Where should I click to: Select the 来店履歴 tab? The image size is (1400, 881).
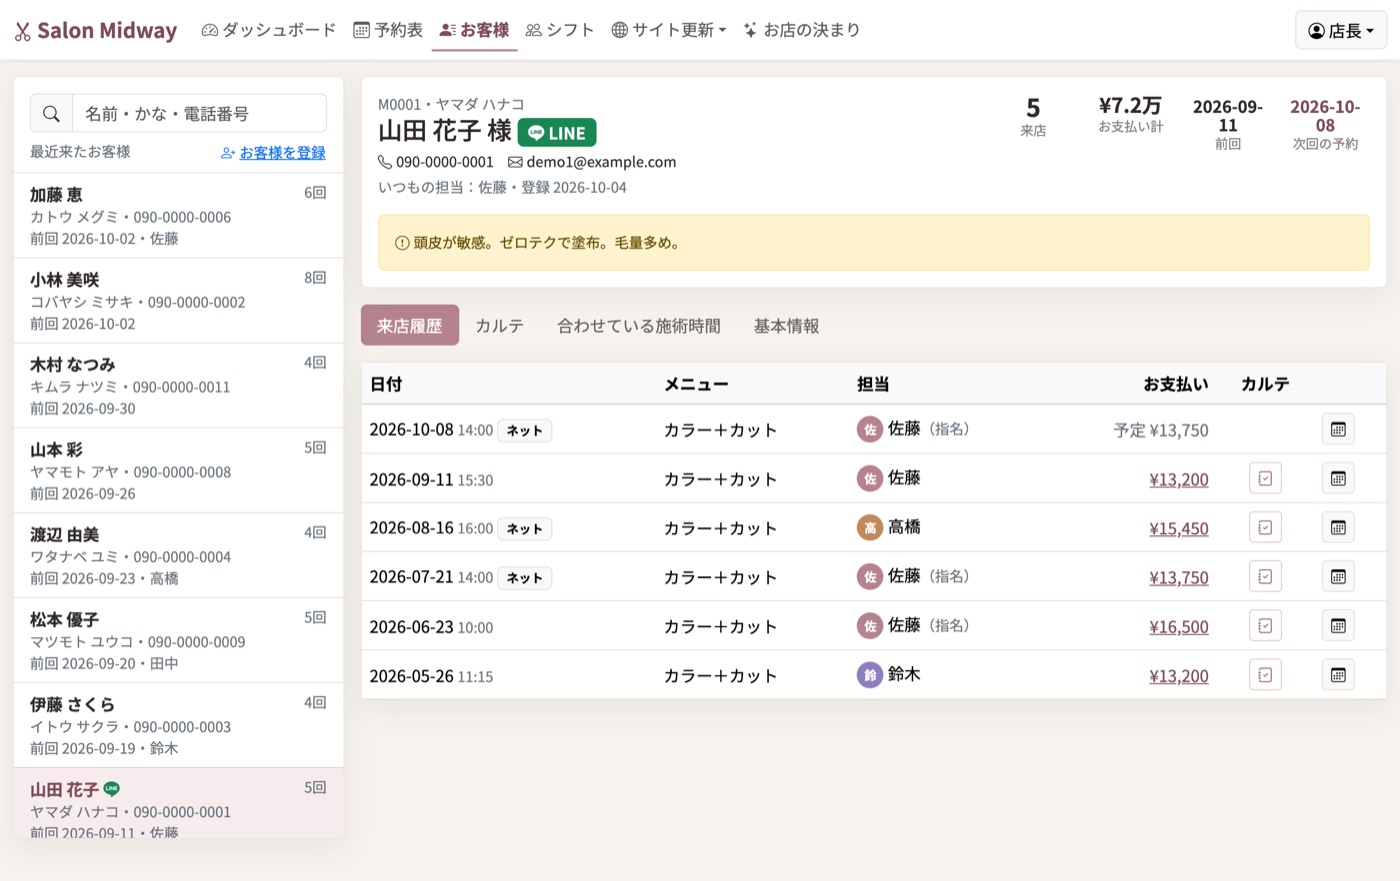coord(410,326)
